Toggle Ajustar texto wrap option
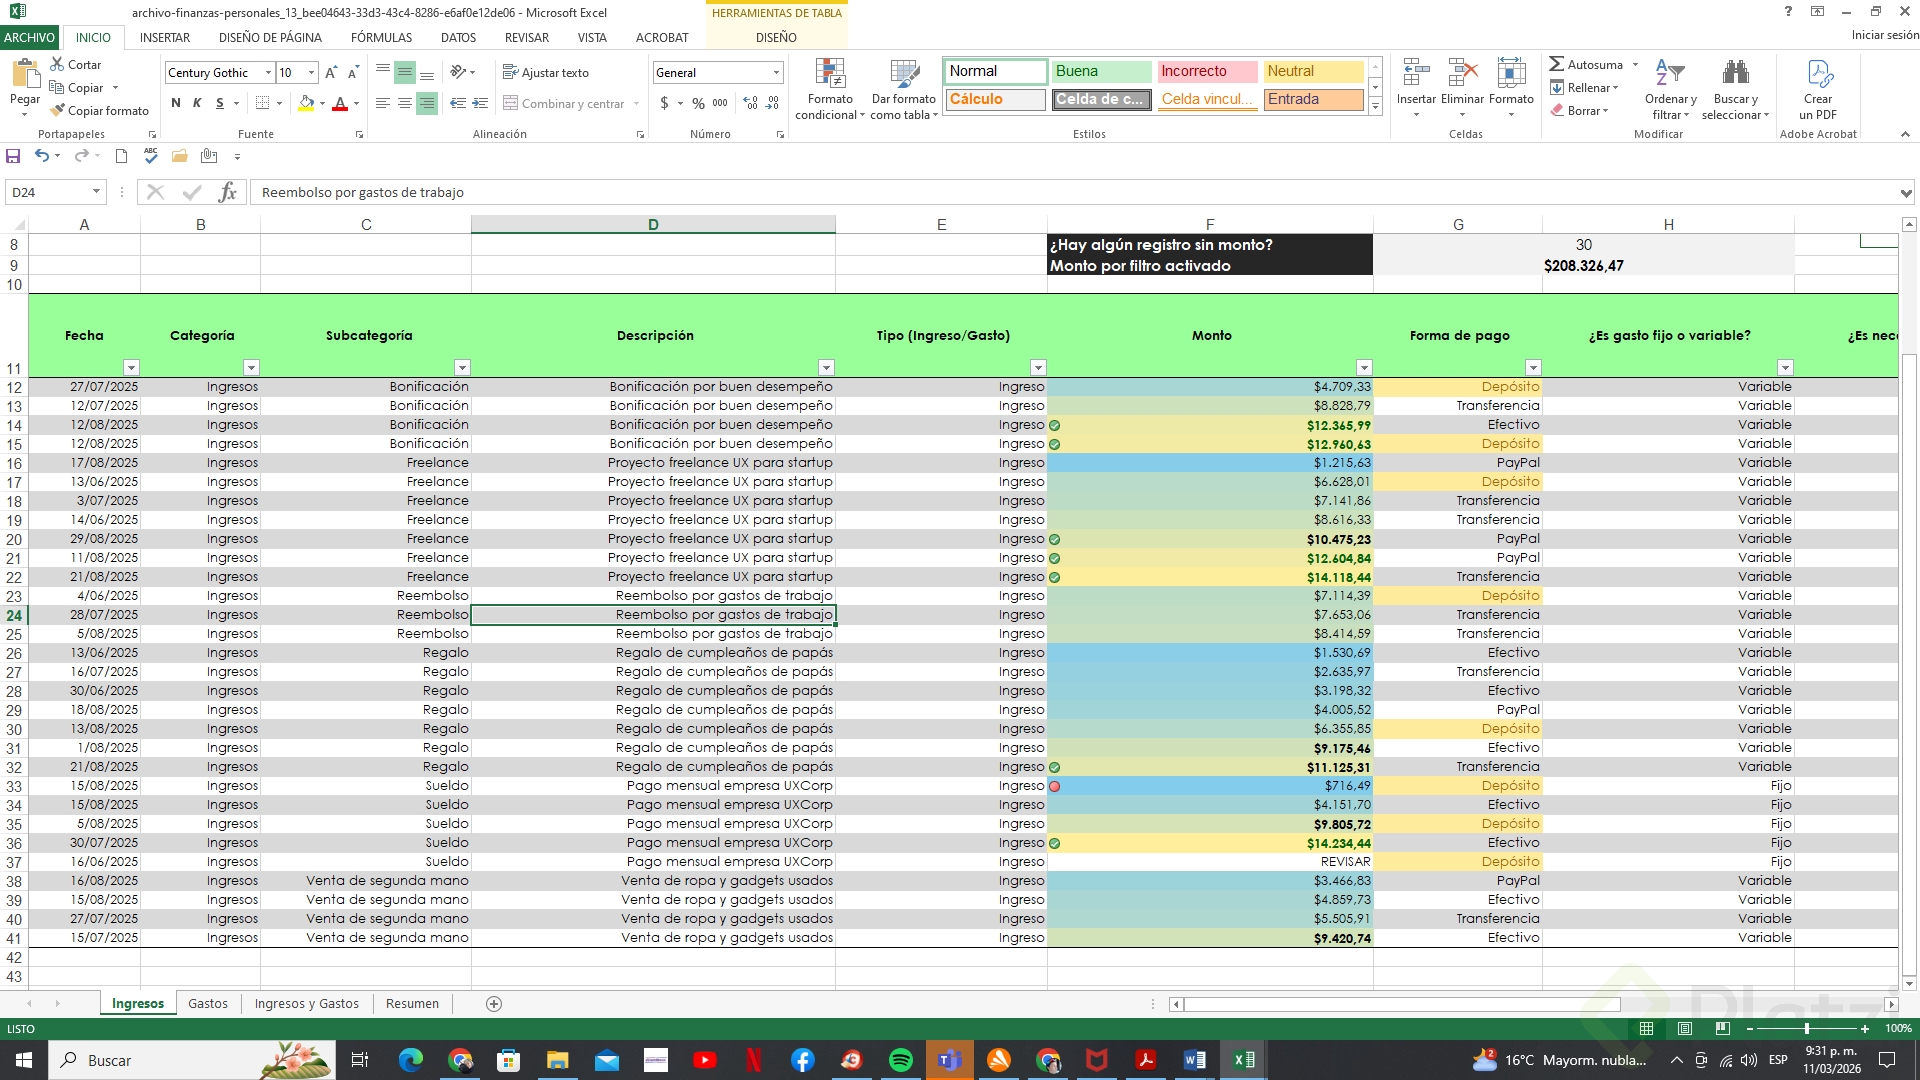 545,73
